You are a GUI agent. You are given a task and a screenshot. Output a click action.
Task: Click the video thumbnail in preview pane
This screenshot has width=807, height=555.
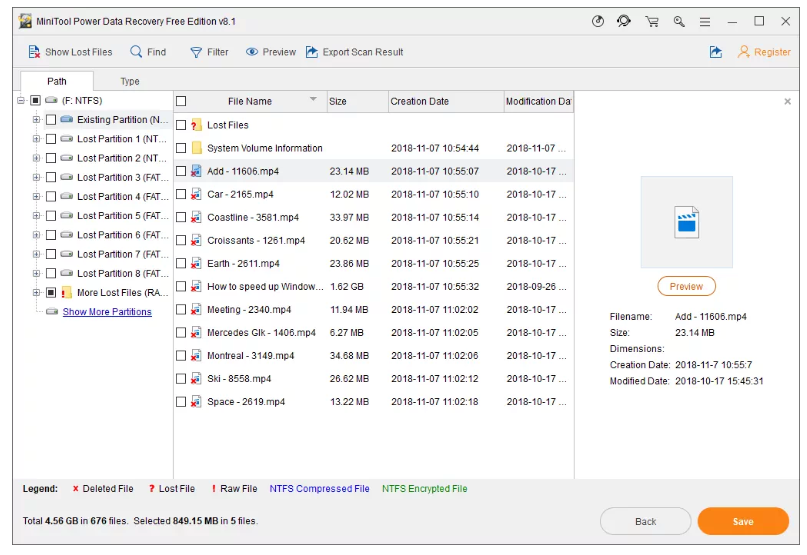(x=687, y=222)
